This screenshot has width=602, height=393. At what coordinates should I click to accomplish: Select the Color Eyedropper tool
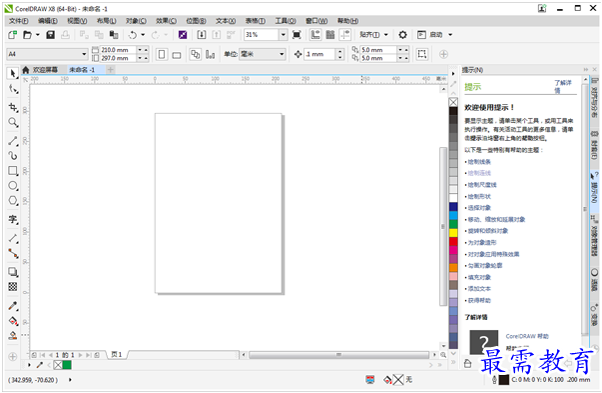click(x=13, y=306)
